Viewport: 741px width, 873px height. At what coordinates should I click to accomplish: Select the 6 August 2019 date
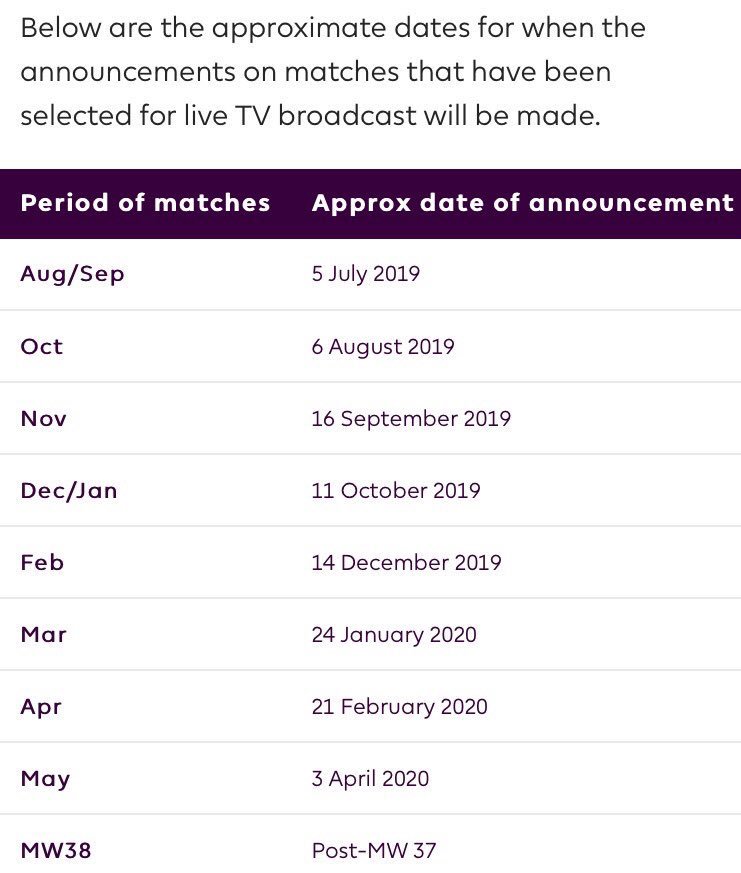coord(383,347)
